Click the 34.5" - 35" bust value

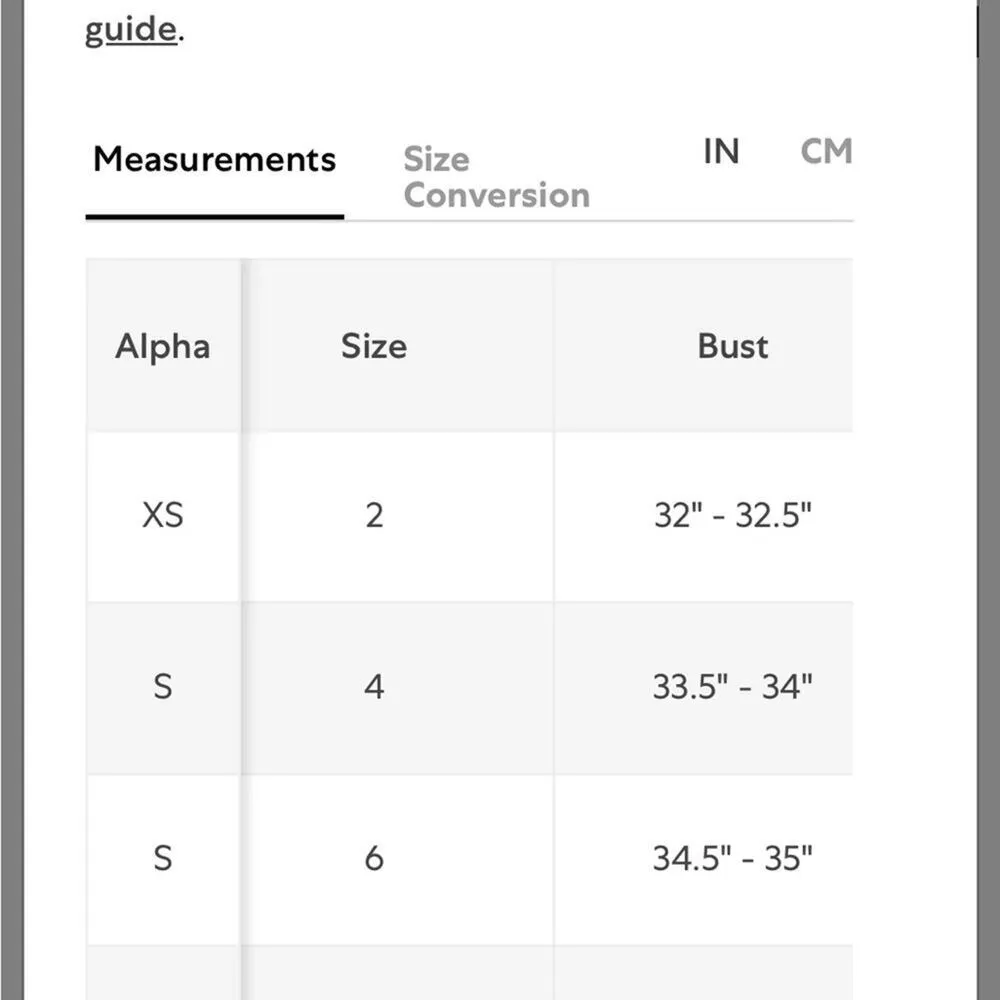(x=733, y=858)
